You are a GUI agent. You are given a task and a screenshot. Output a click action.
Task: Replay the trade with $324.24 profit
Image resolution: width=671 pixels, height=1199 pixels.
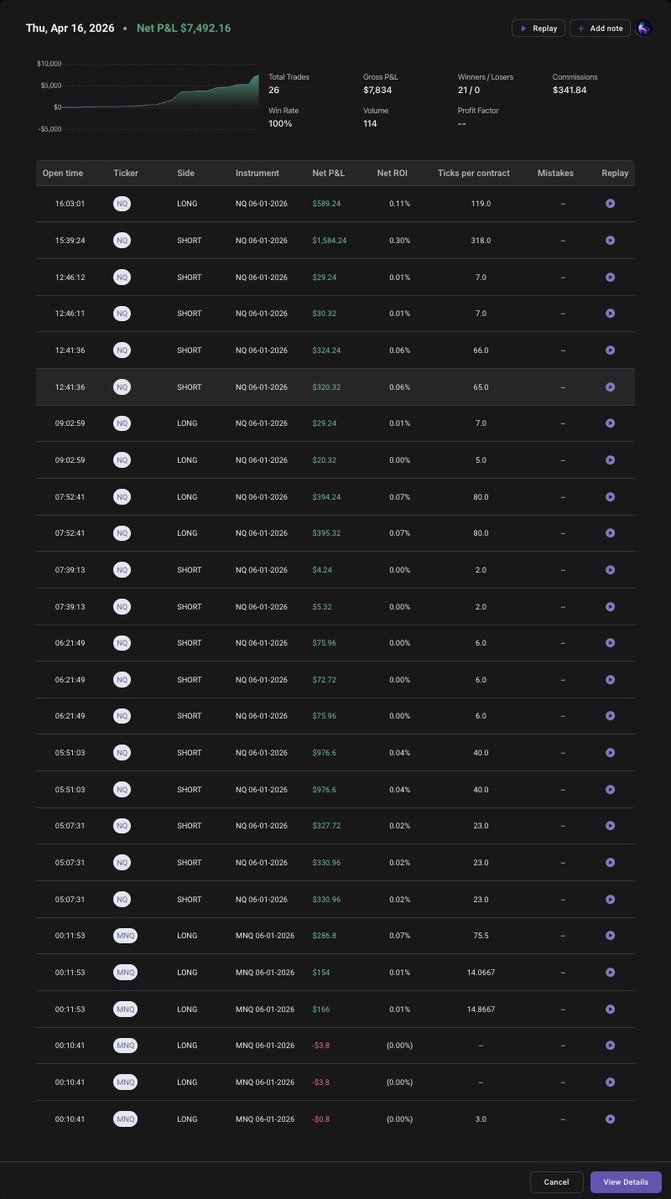click(610, 350)
